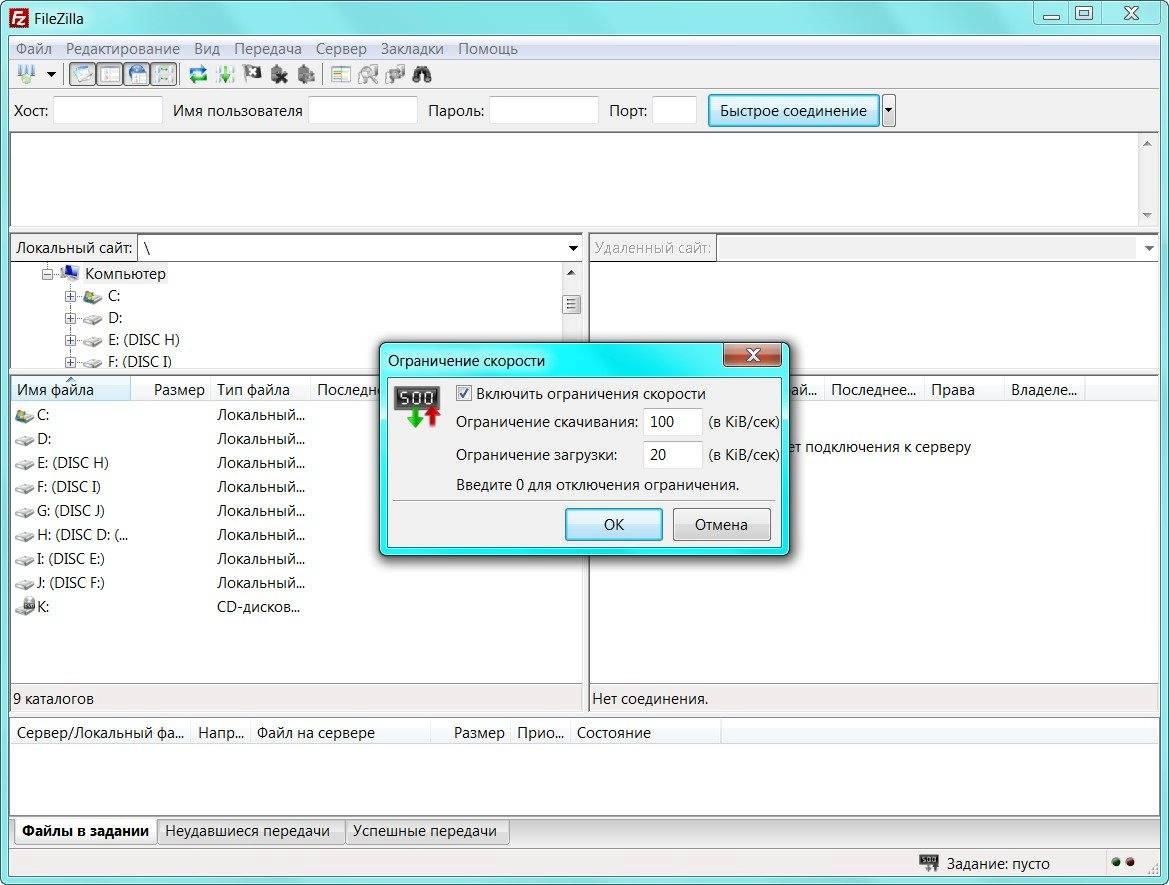This screenshot has height=885, width=1169.
Task: Click Отмена in speed limit dialog
Action: tap(721, 524)
